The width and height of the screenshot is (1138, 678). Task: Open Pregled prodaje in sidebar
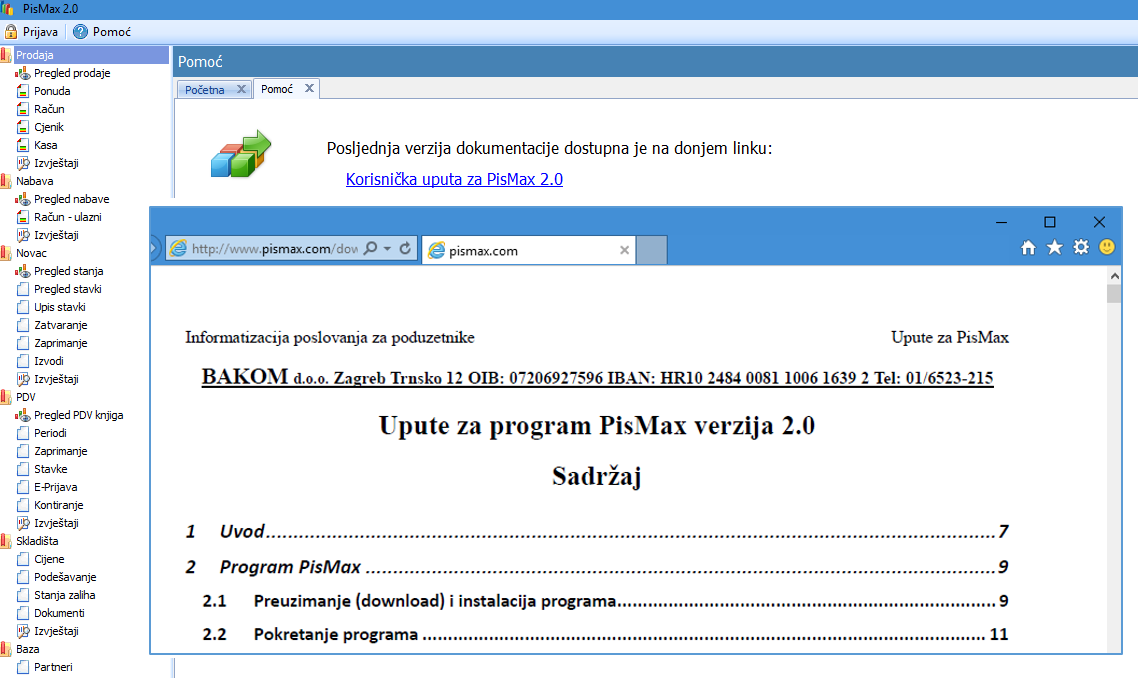pyautogui.click(x=72, y=73)
